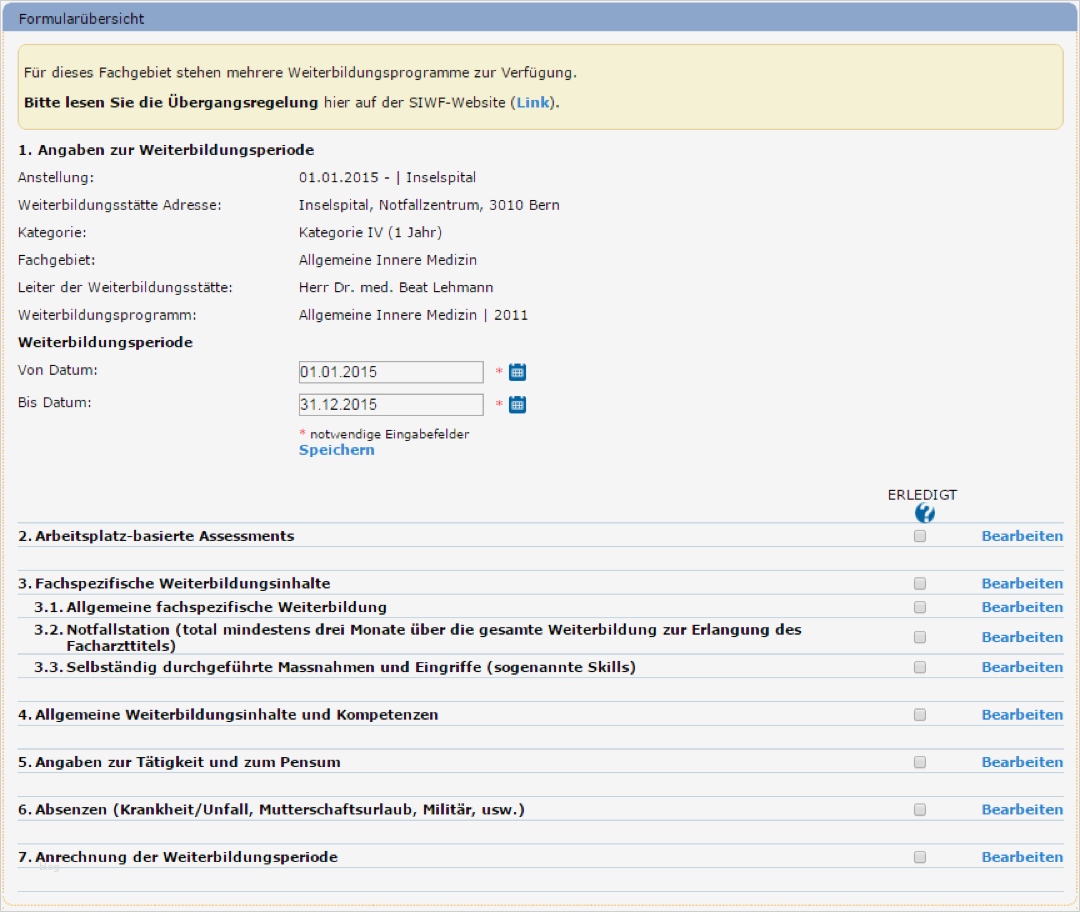1080x912 pixels.
Task: Check ERLEDIGT for Fachspezifische Weiterbildungsinhalte
Action: 920,583
